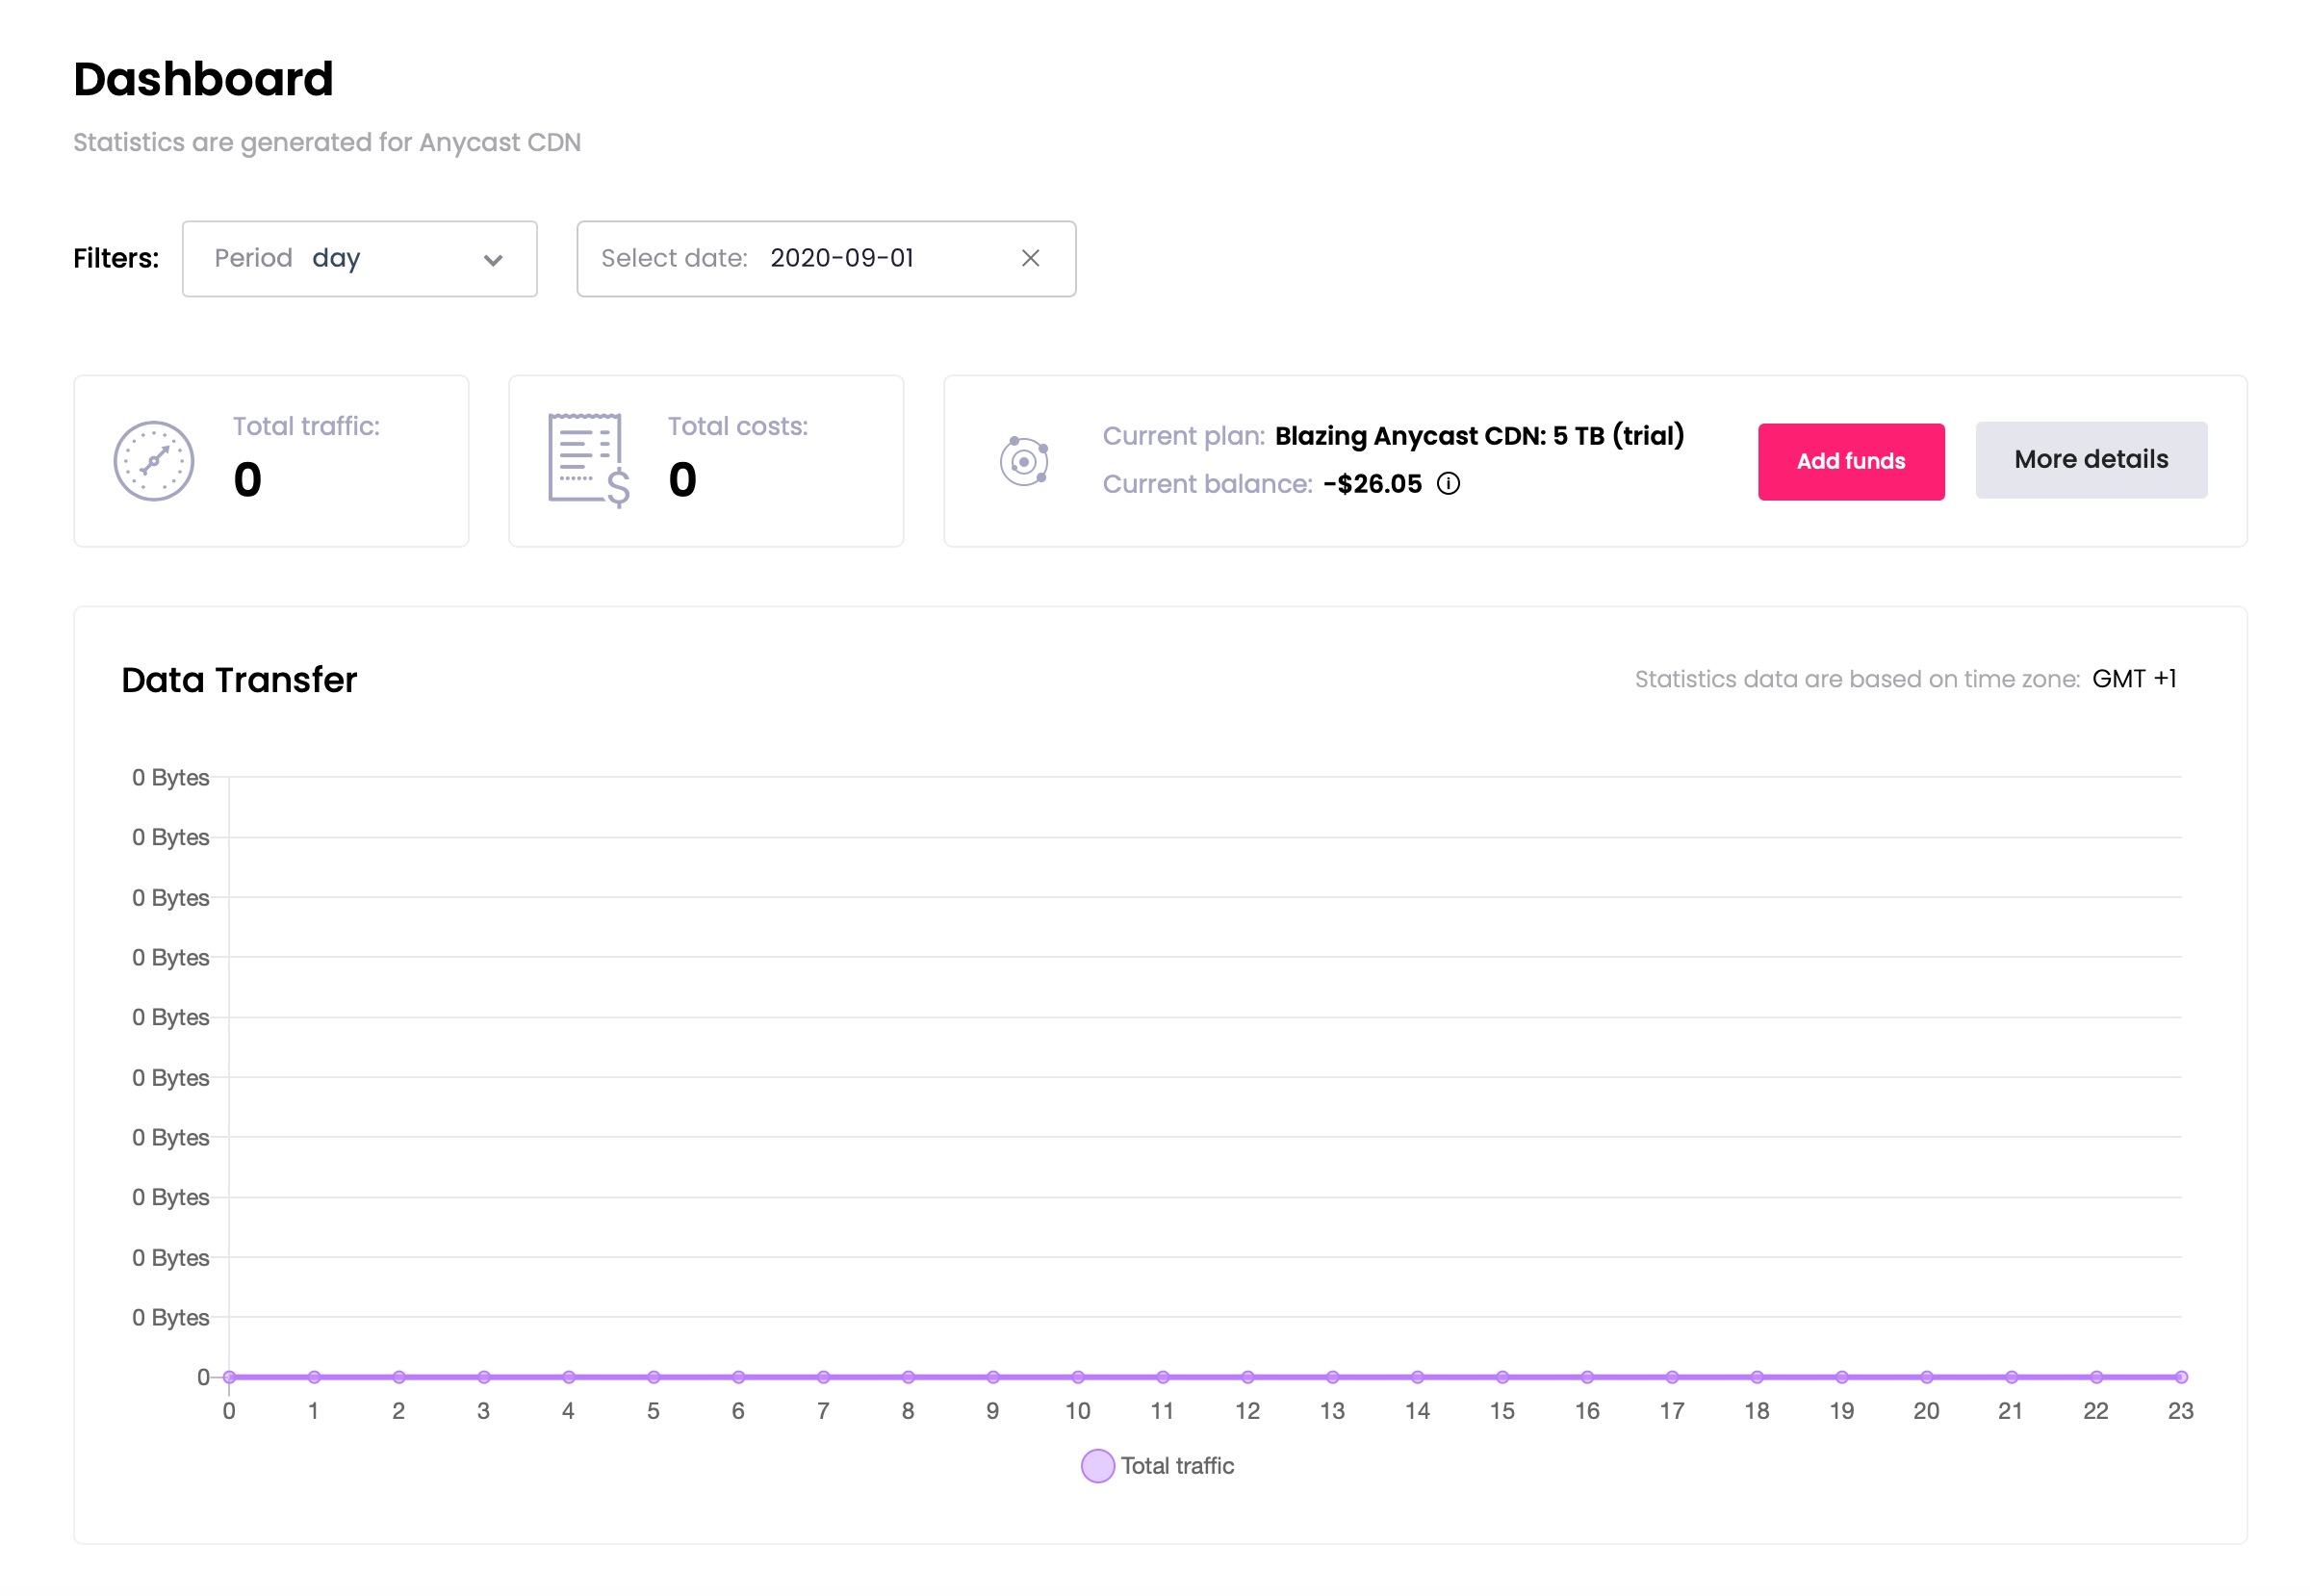Click the Total traffic compass icon

point(153,461)
